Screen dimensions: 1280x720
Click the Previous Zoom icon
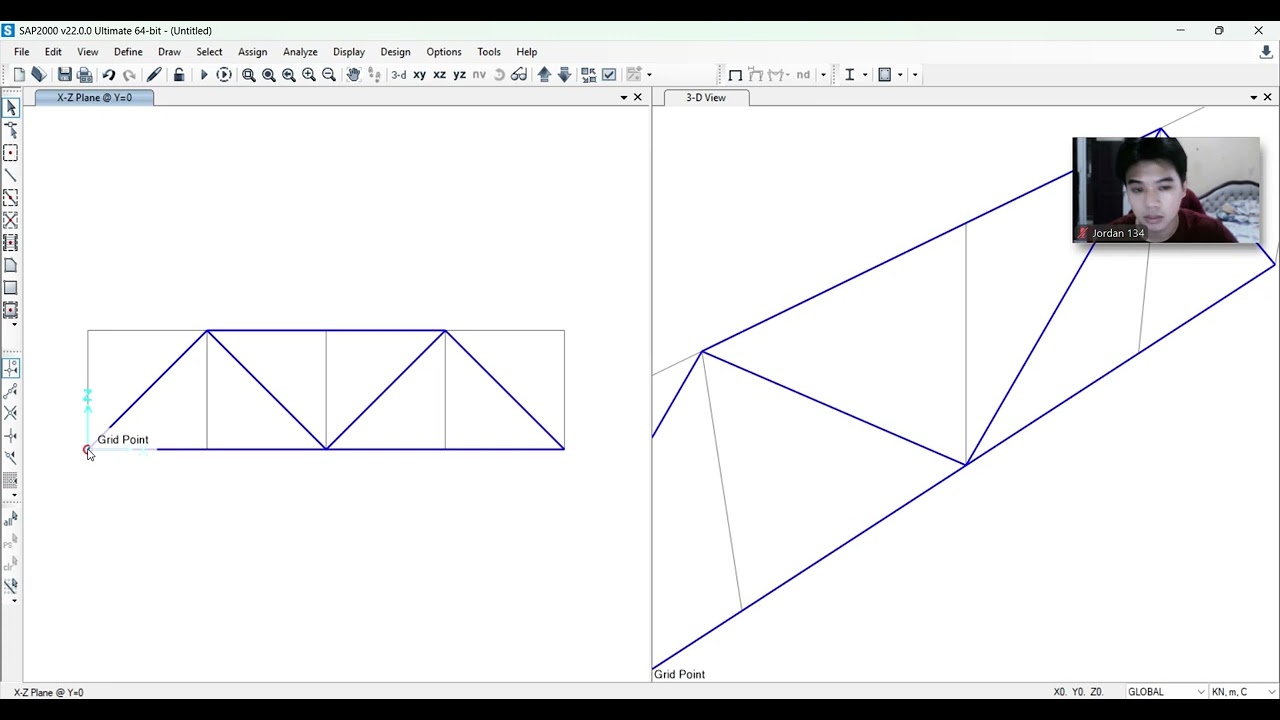click(289, 75)
